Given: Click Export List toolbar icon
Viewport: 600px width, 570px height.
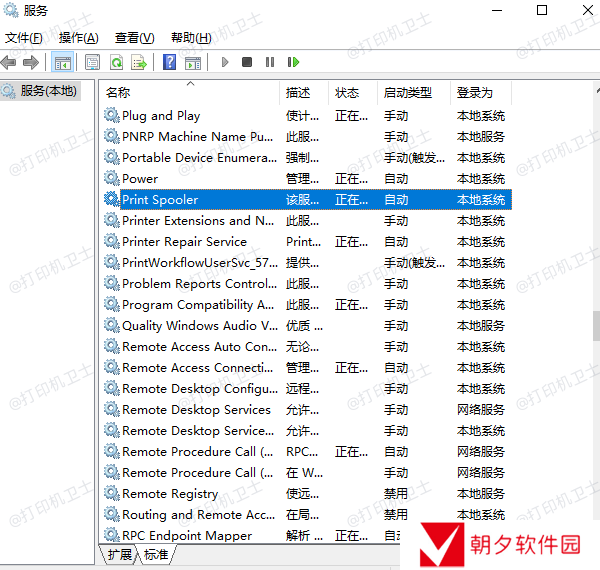Looking at the screenshot, I should click(x=139, y=62).
